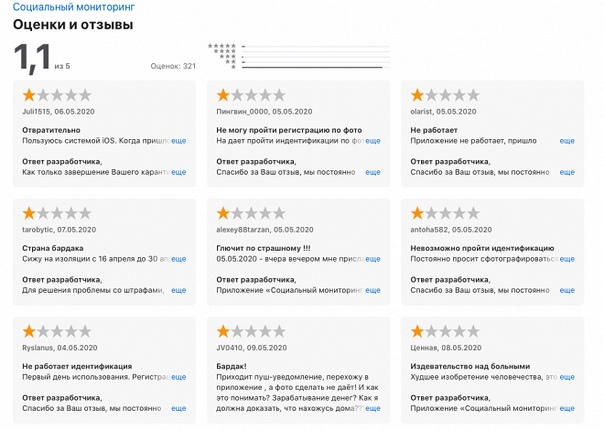Expand olarist review 'Не работает'
This screenshot has width=604, height=430.
click(x=567, y=141)
